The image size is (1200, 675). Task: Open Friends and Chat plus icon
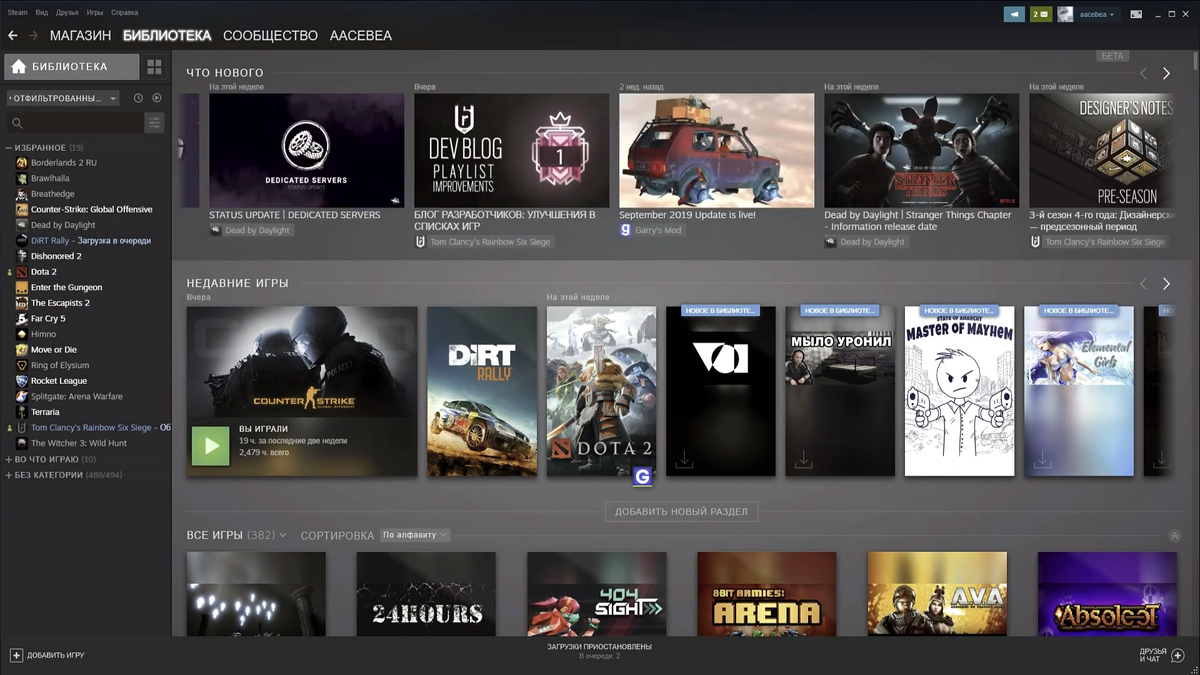(1178, 655)
